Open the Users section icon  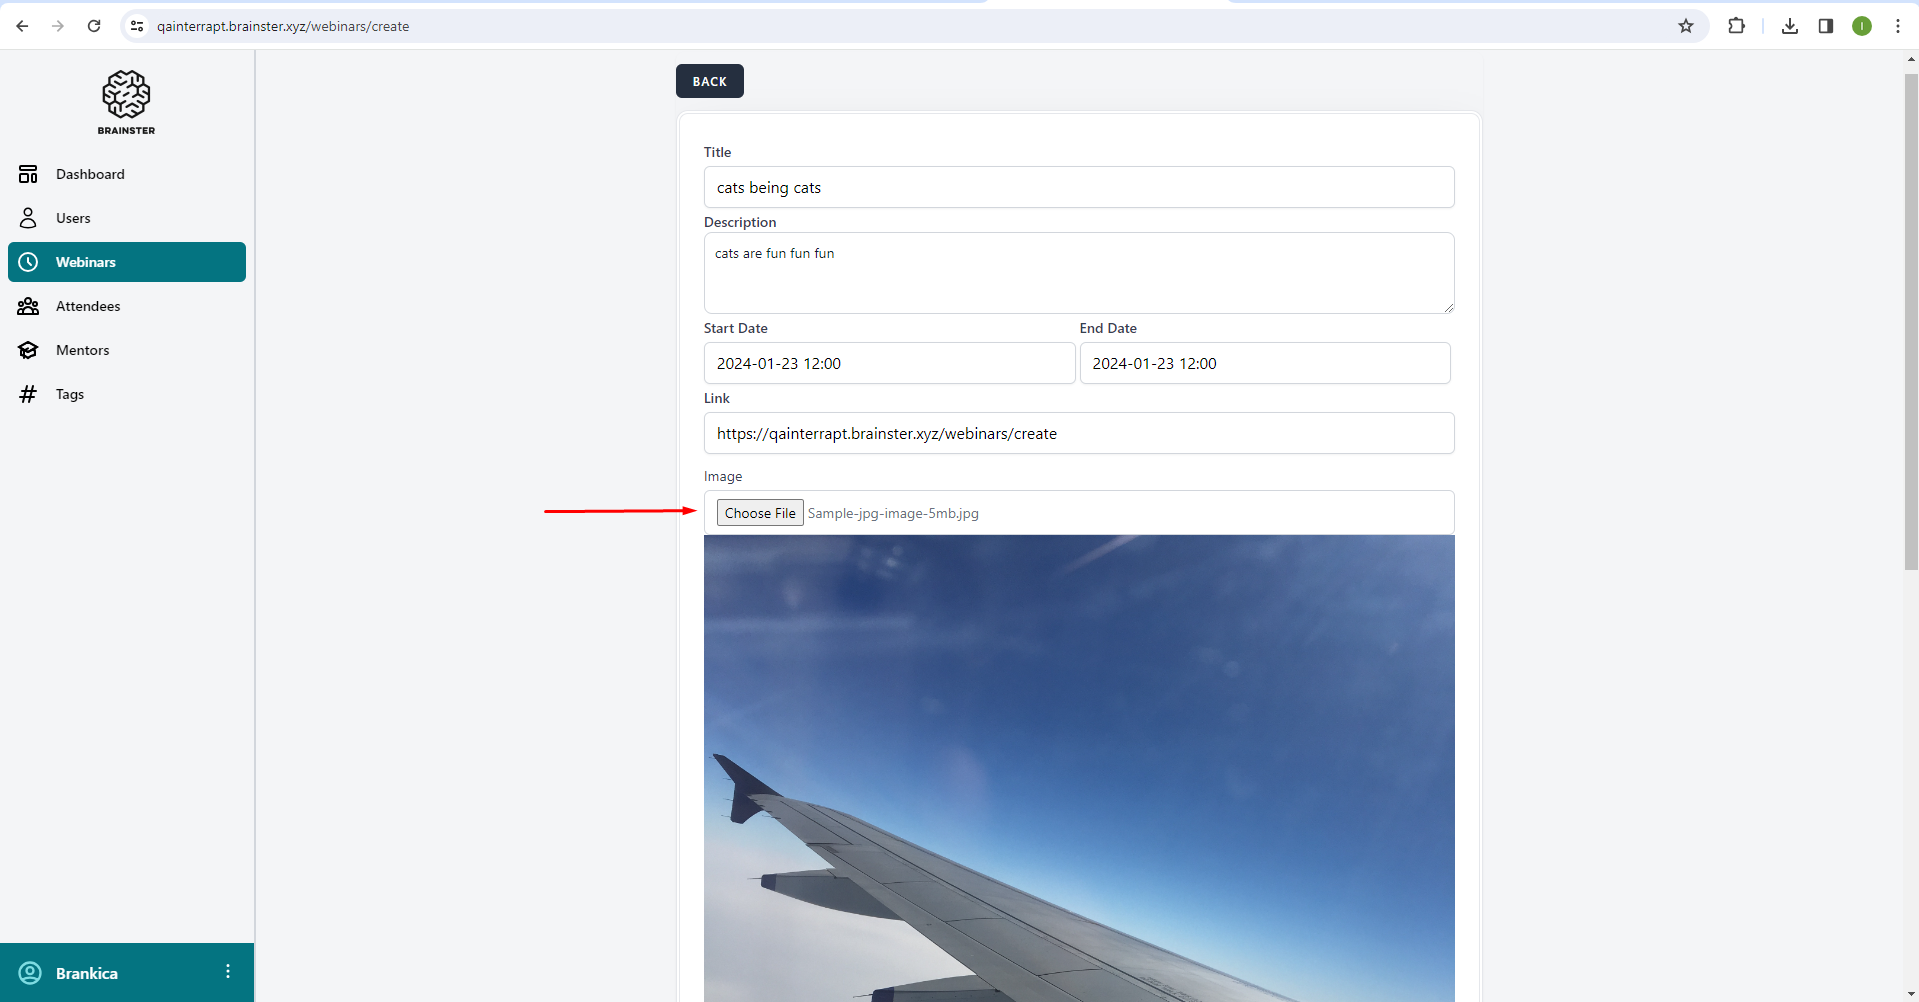click(x=28, y=218)
